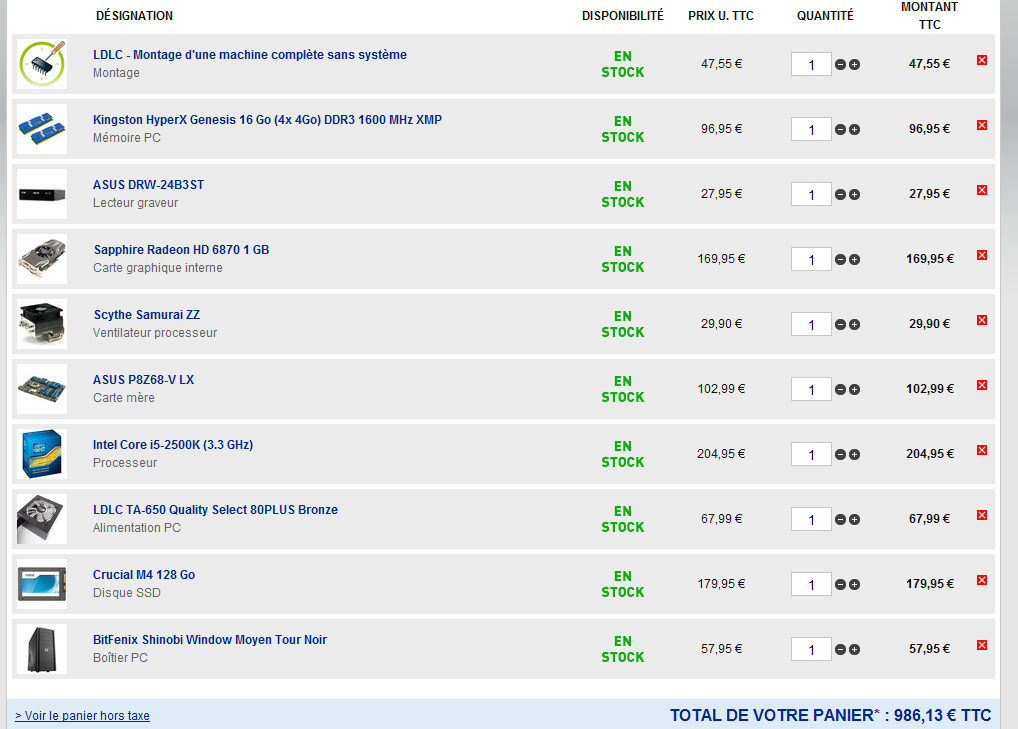Open LDLC TA-650 Quality Select 80PLUS Bronze link
This screenshot has width=1018, height=729.
tap(216, 509)
